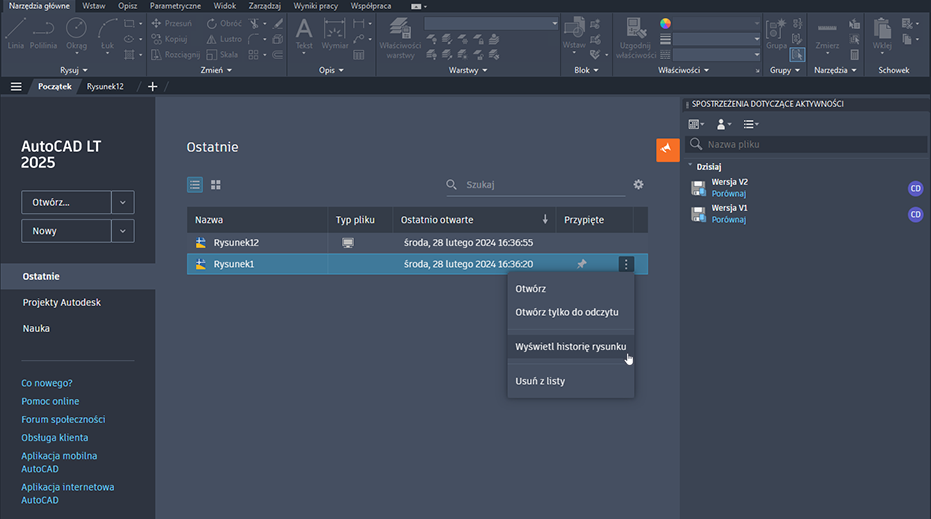Click the pin icon for Rysunek1

[x=582, y=264]
